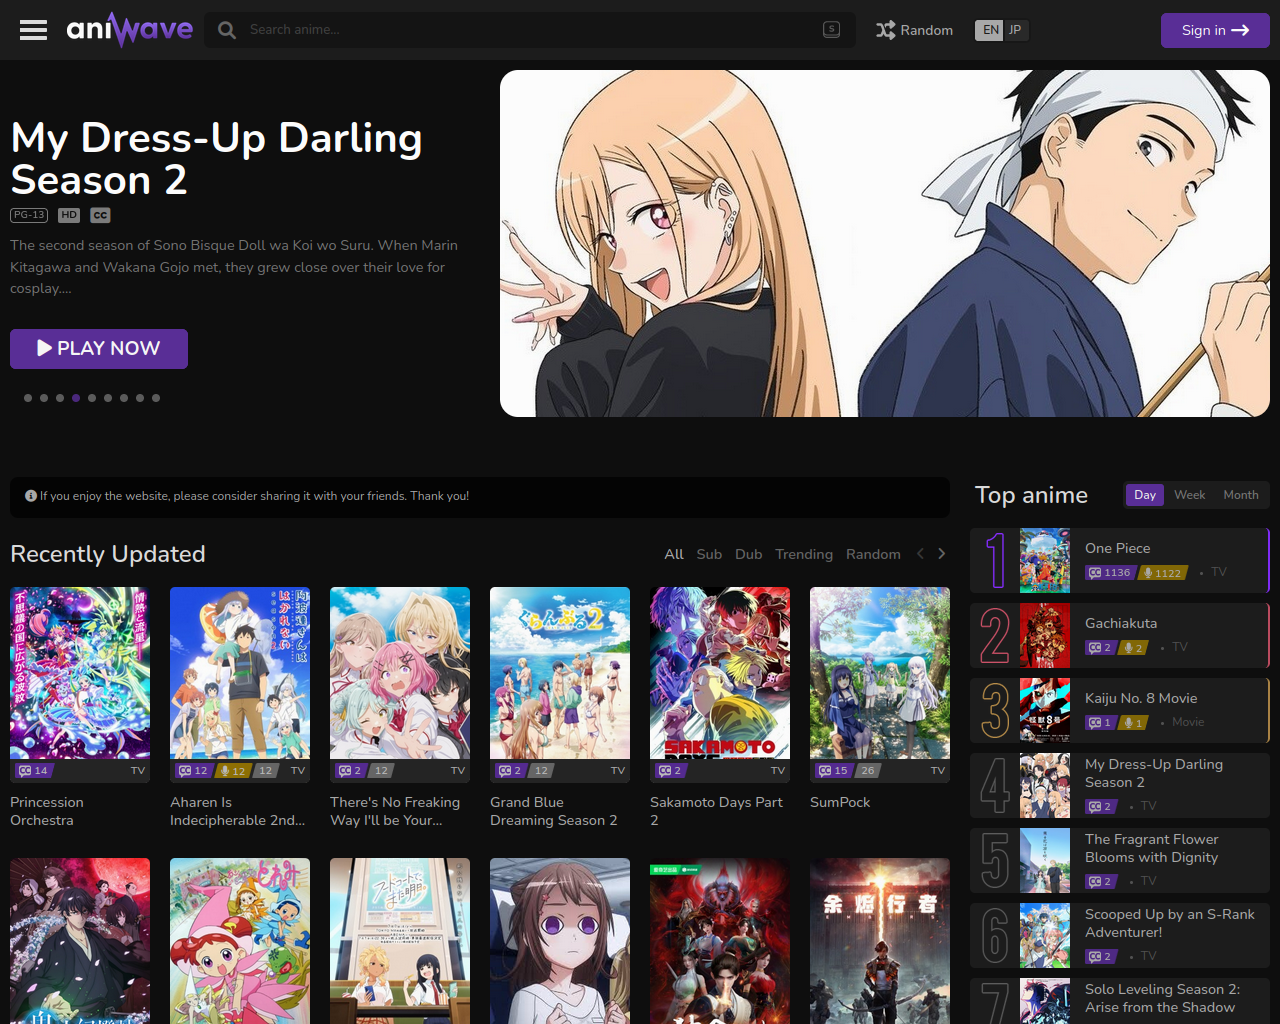
Task: Select last carousel dot
Action: point(156,398)
